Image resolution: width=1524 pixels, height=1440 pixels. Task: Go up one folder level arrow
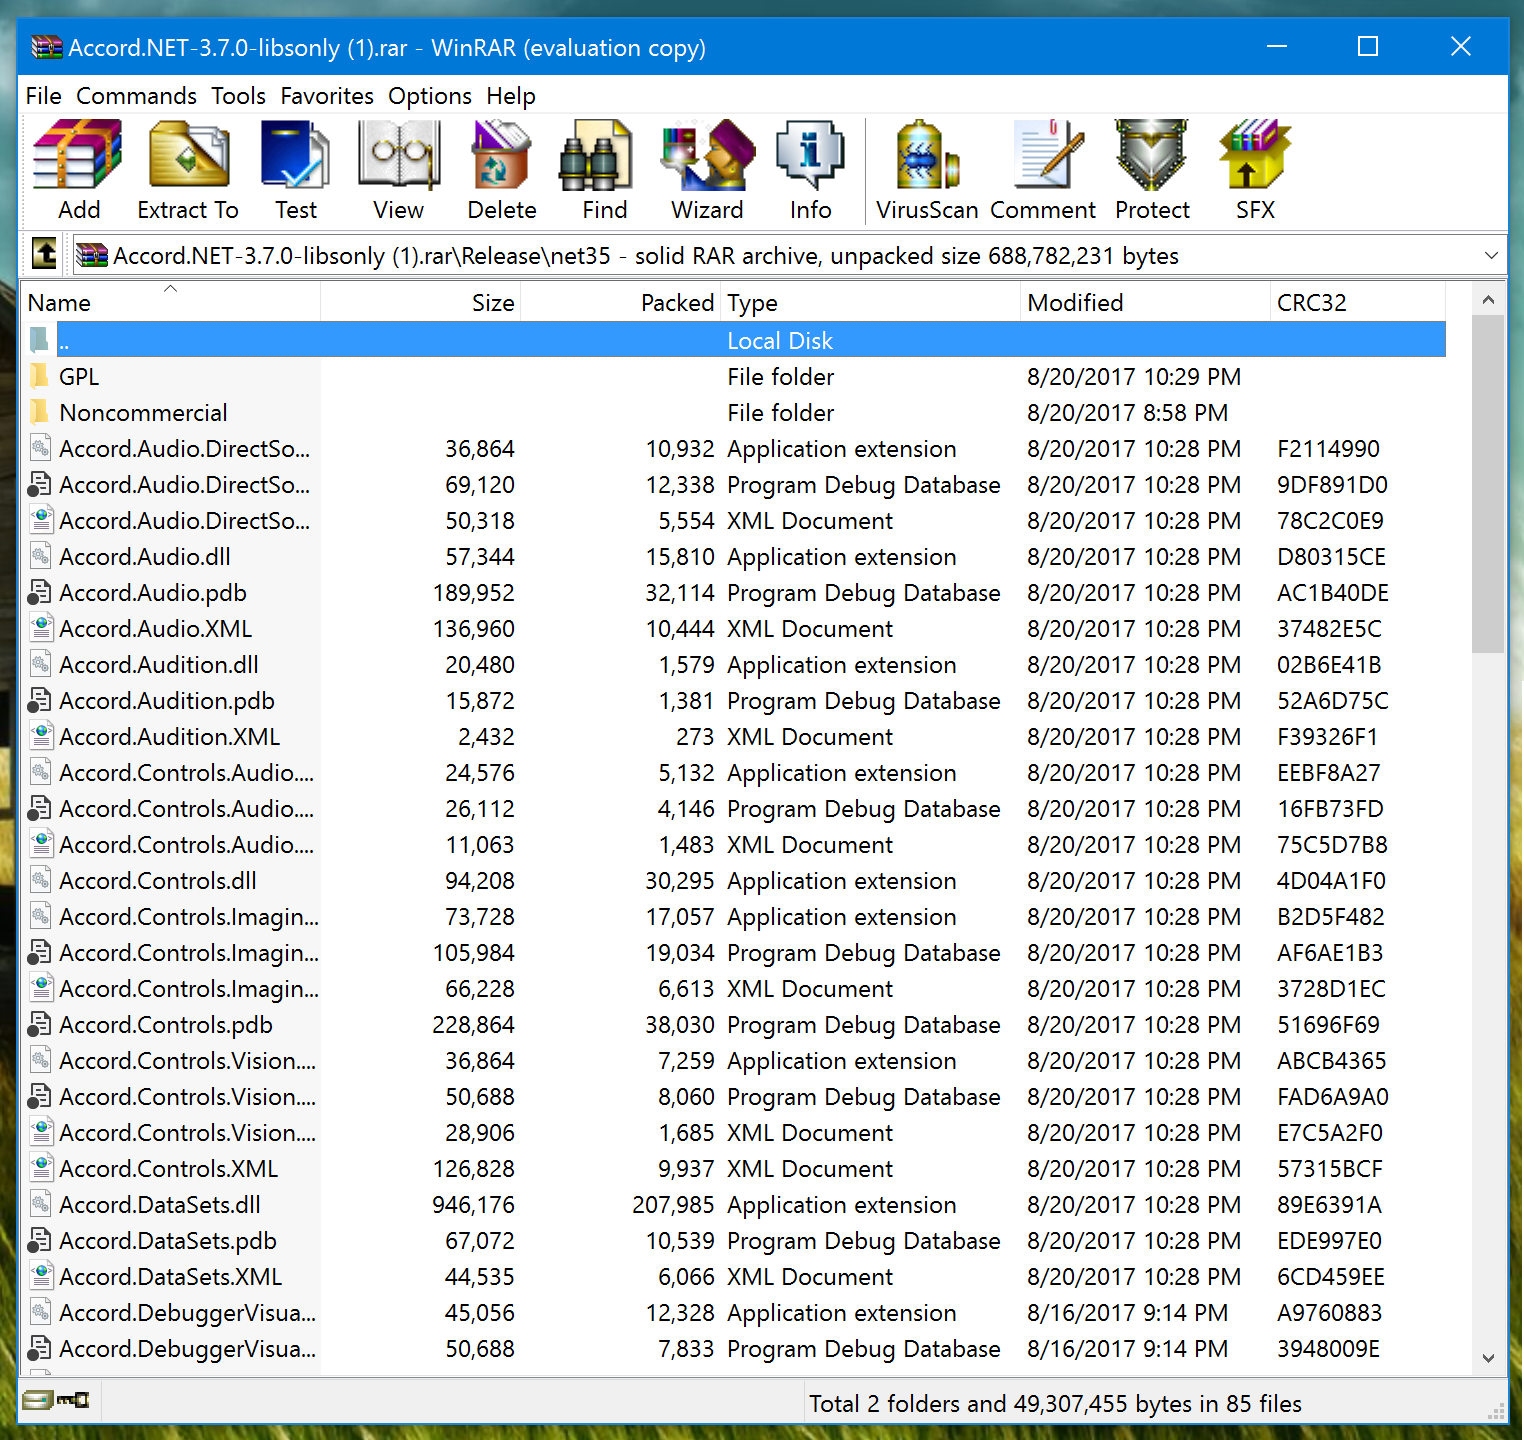44,255
